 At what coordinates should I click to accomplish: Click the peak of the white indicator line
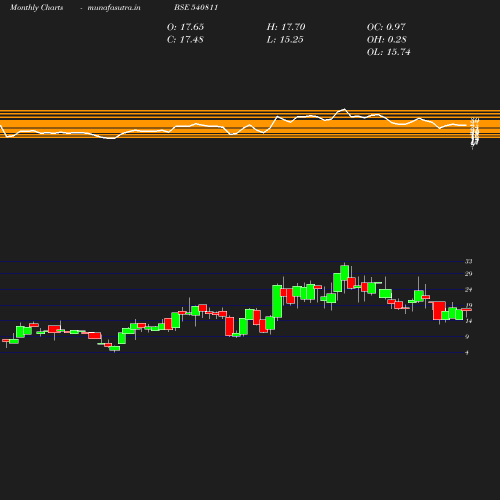pos(344,109)
